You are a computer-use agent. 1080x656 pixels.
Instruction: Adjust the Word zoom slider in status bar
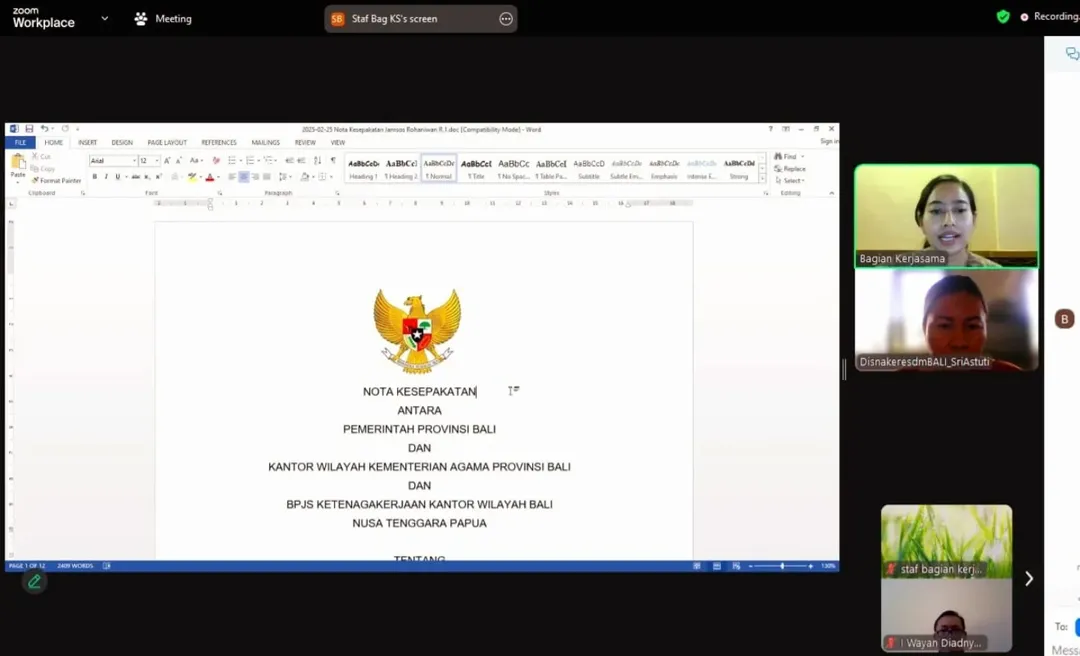[782, 566]
